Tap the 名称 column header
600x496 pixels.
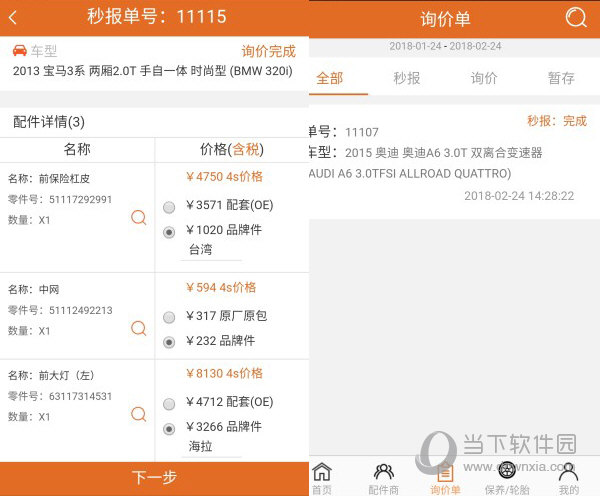click(x=77, y=149)
